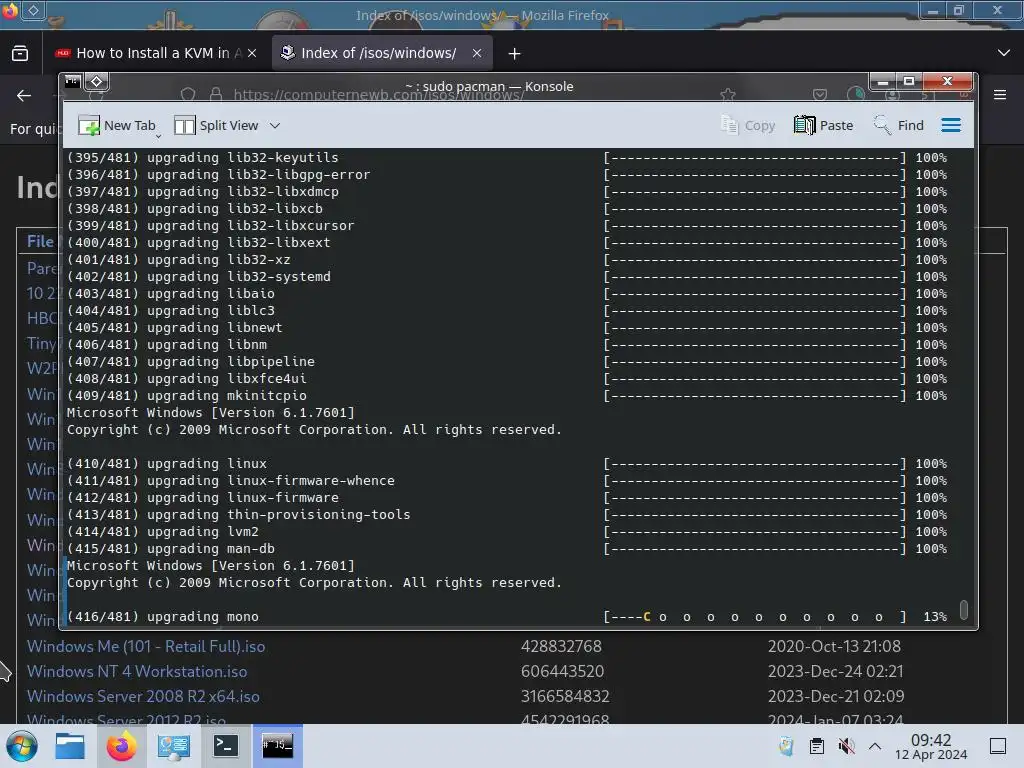Open a new Firefox tab with the plus button
Viewport: 1024px width, 768px height.
pos(515,53)
